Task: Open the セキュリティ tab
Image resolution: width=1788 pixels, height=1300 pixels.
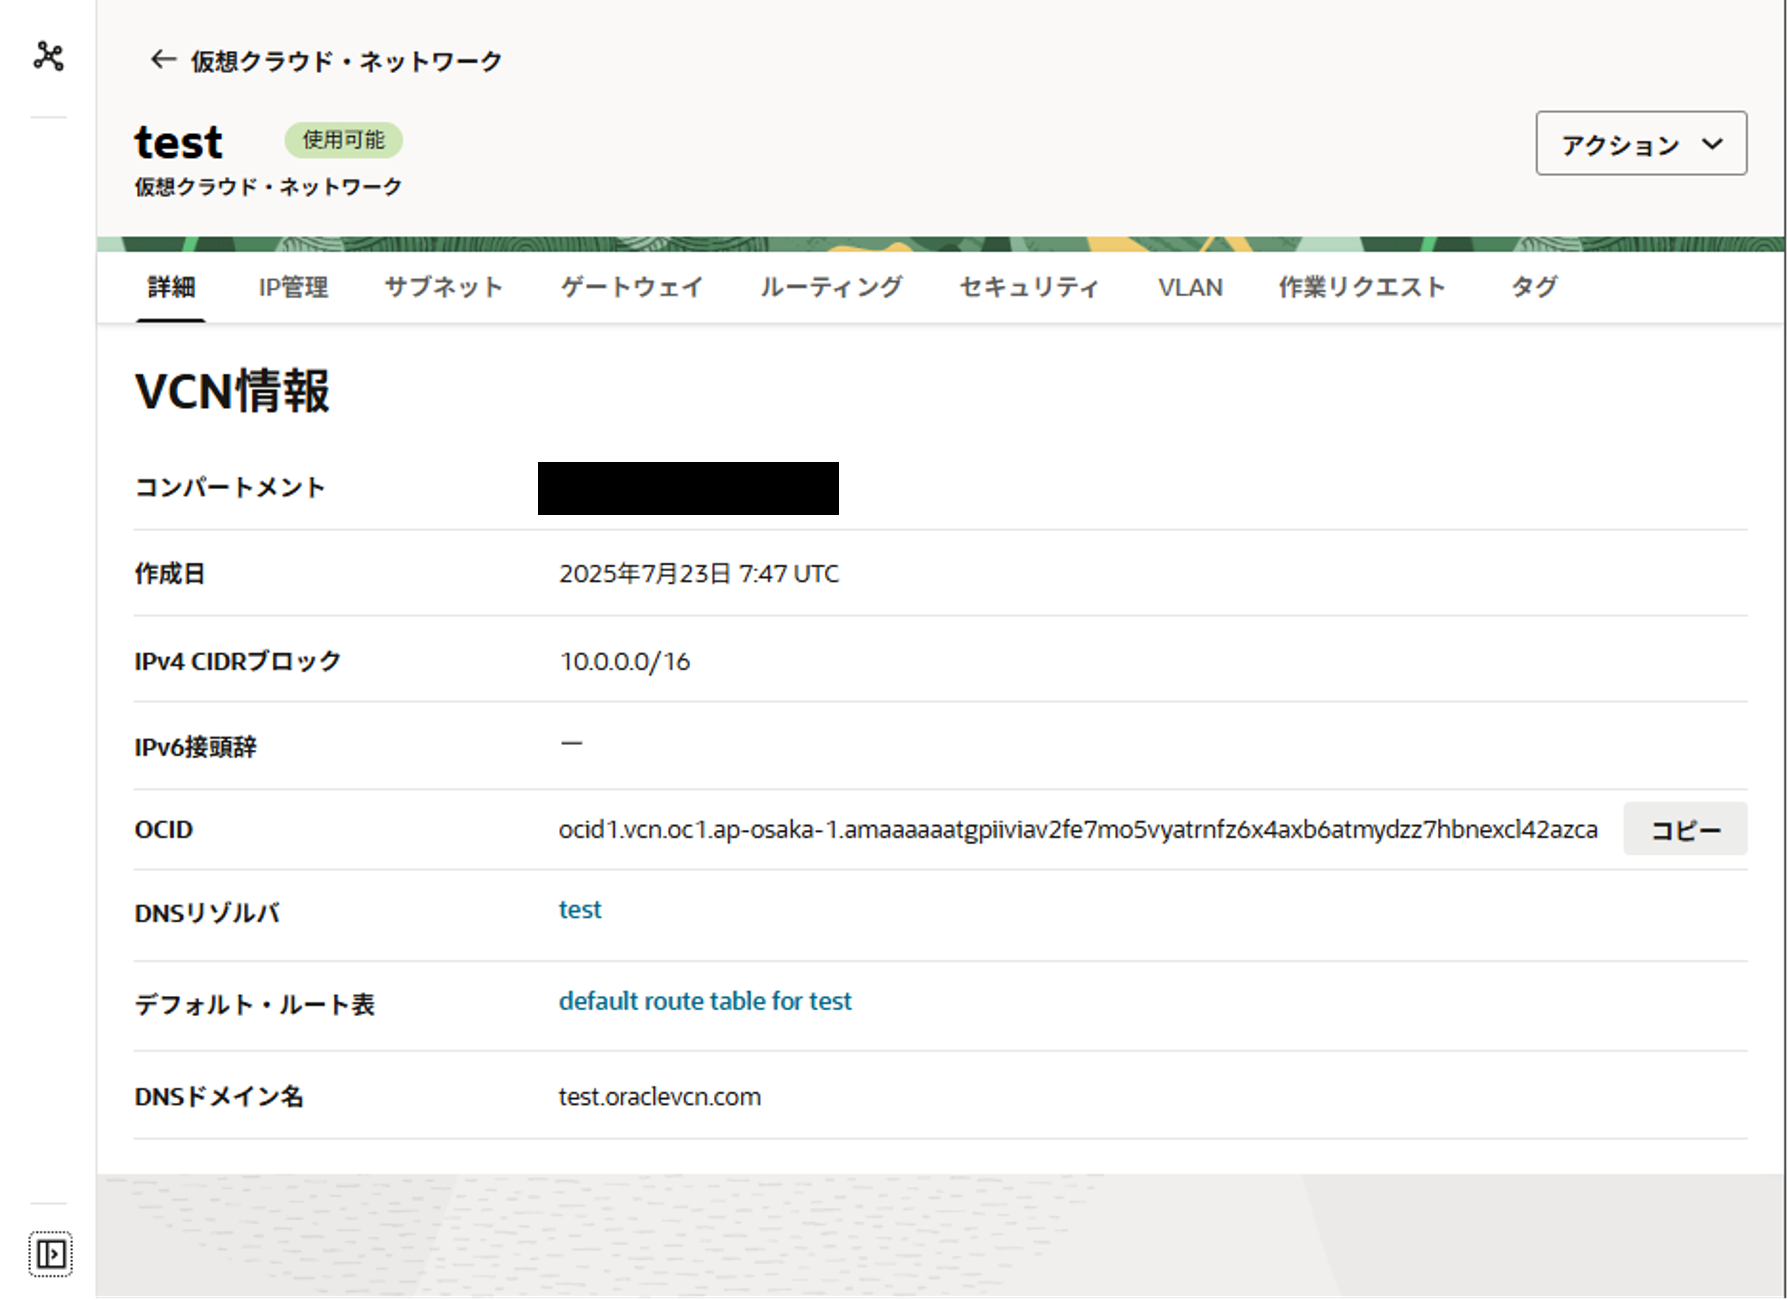Action: click(1029, 288)
